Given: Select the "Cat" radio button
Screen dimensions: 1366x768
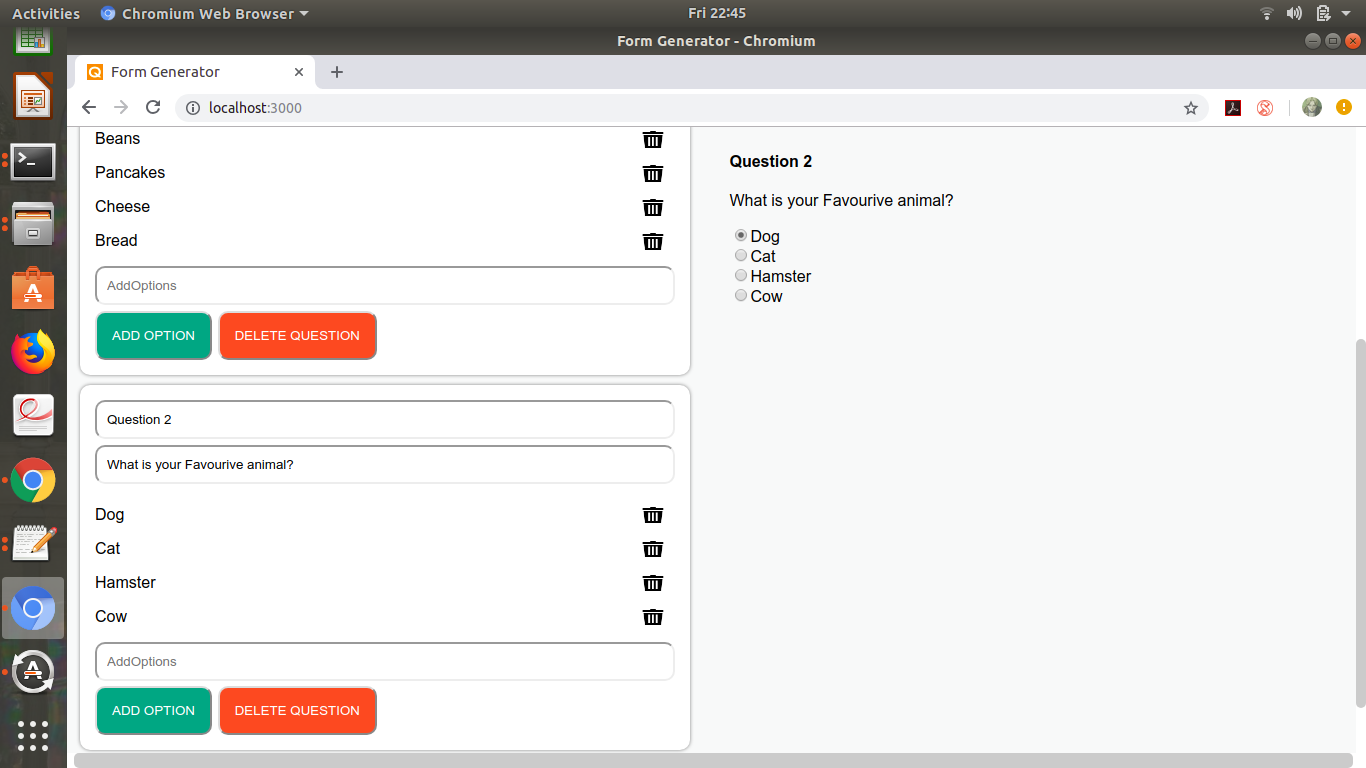Looking at the screenshot, I should 741,256.
